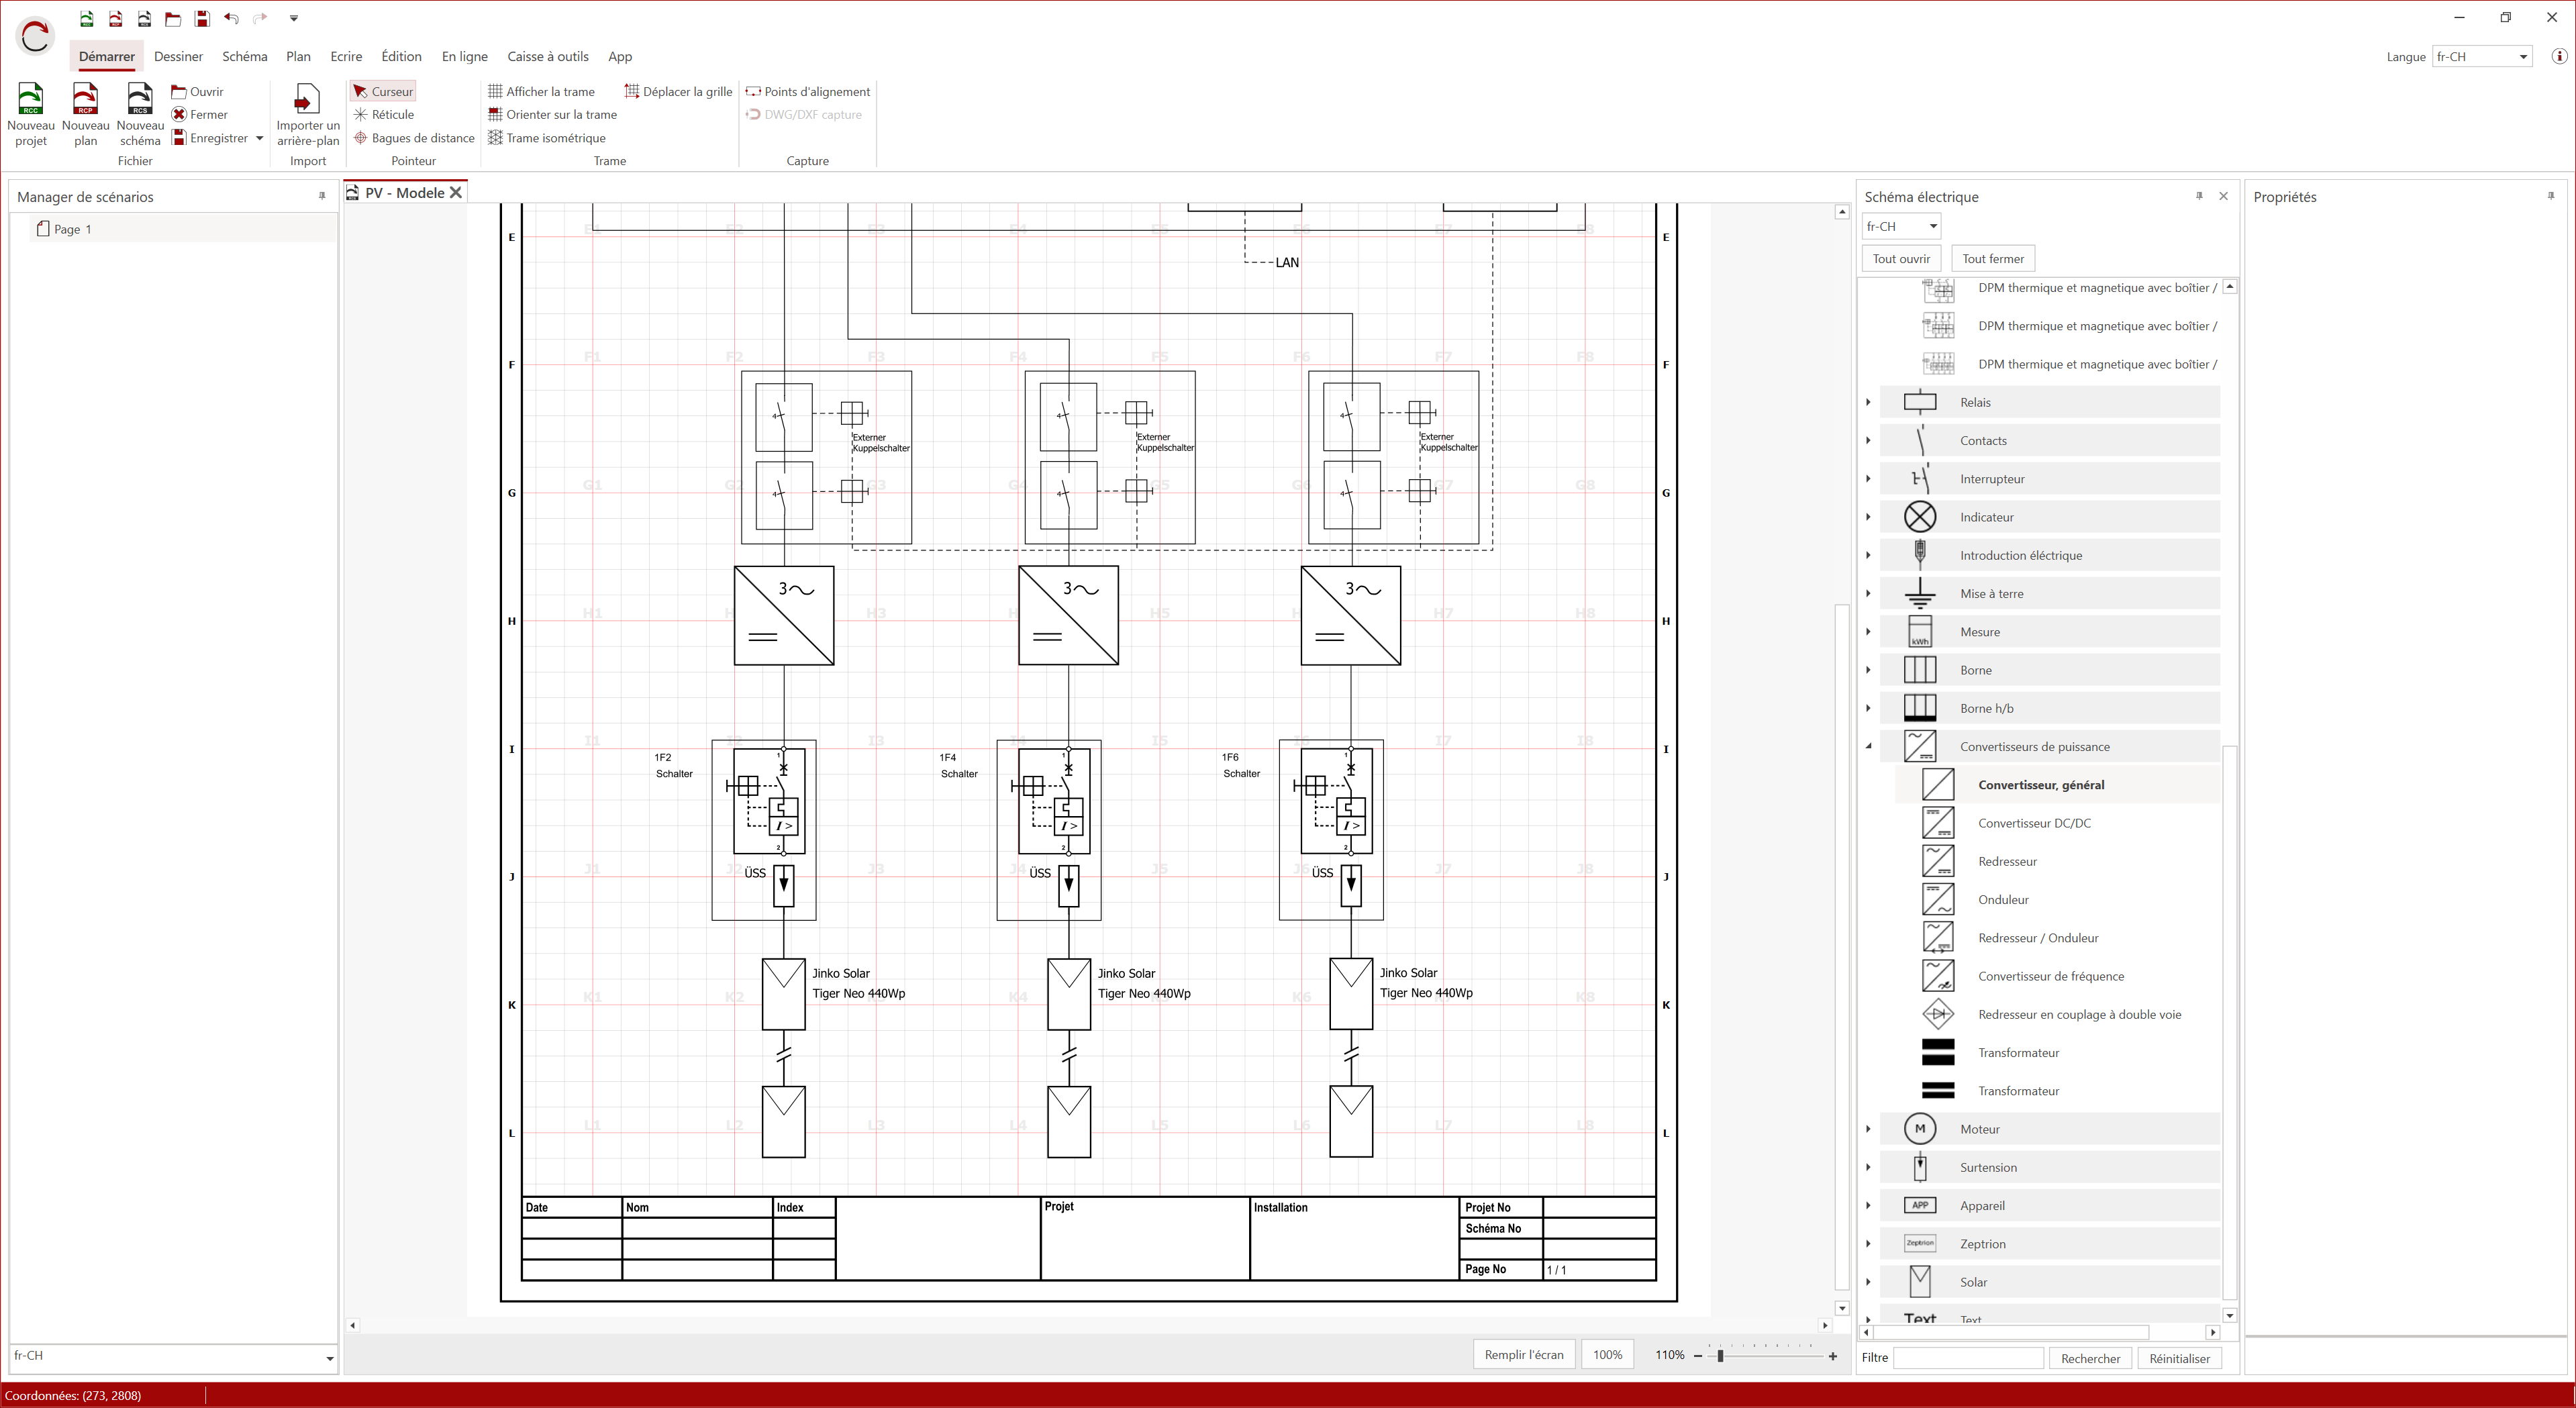The image size is (2576, 1408).
Task: Open the Caisse à outils tab
Action: pyautogui.click(x=547, y=56)
